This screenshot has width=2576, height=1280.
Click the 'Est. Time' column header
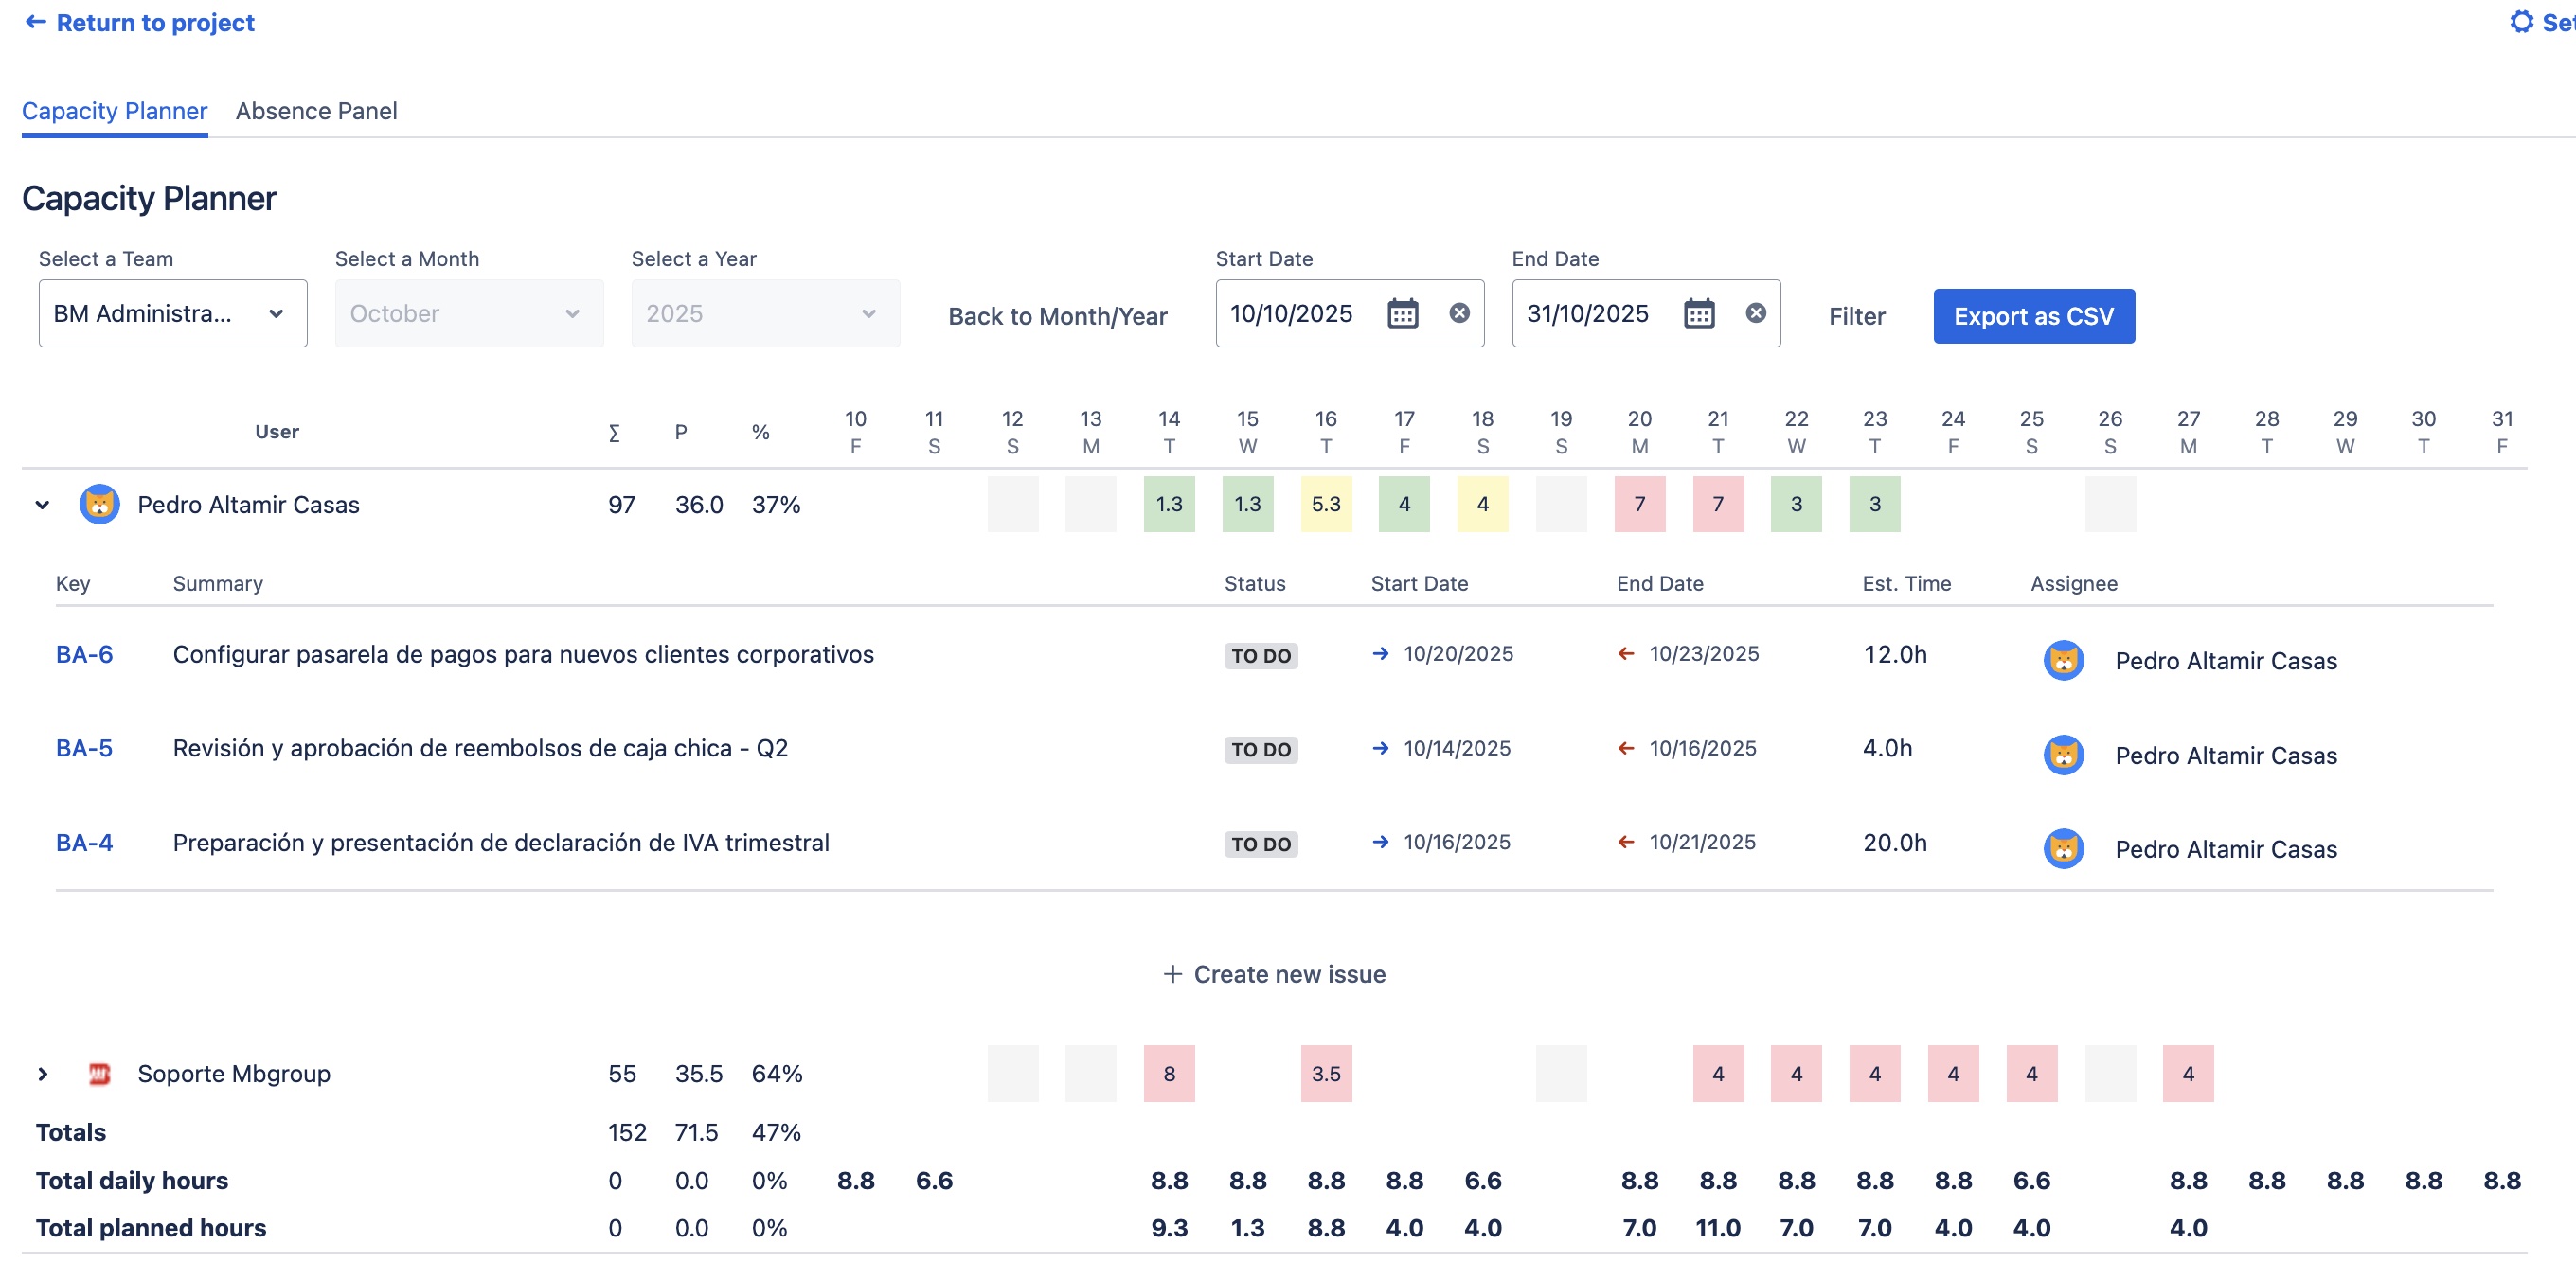(1907, 584)
